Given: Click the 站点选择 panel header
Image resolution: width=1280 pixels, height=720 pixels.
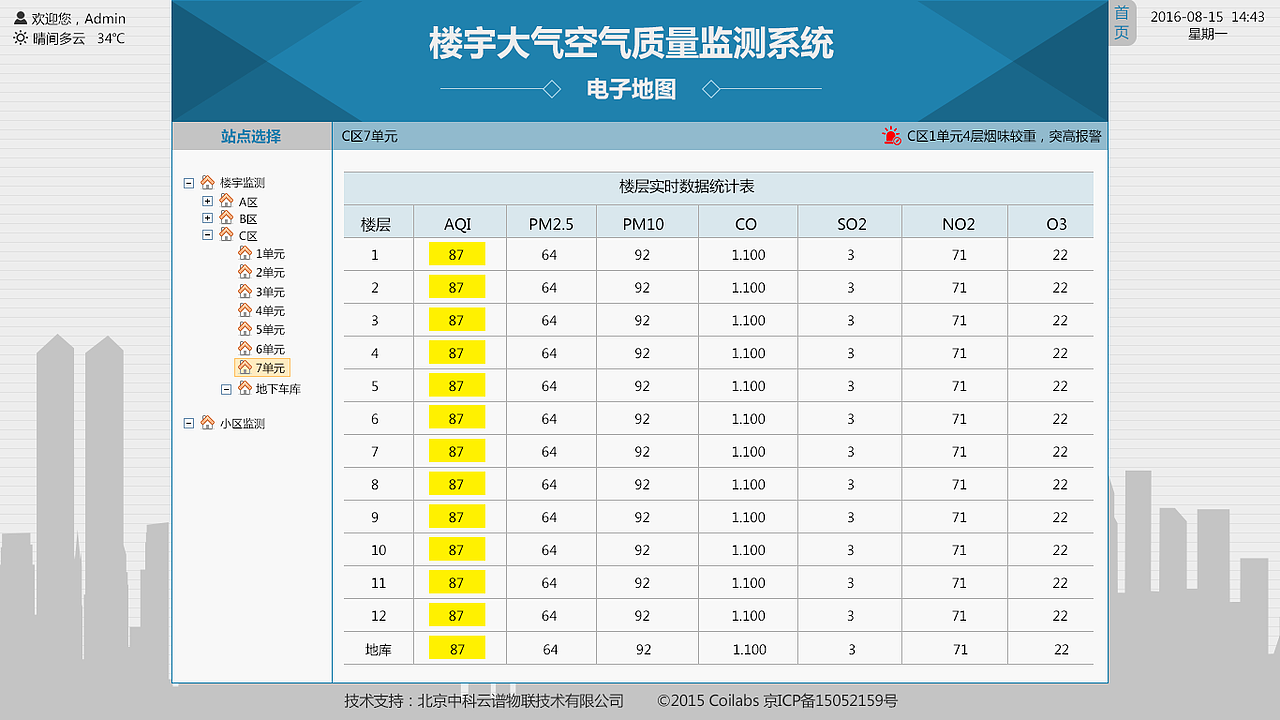Looking at the screenshot, I should click(x=251, y=136).
